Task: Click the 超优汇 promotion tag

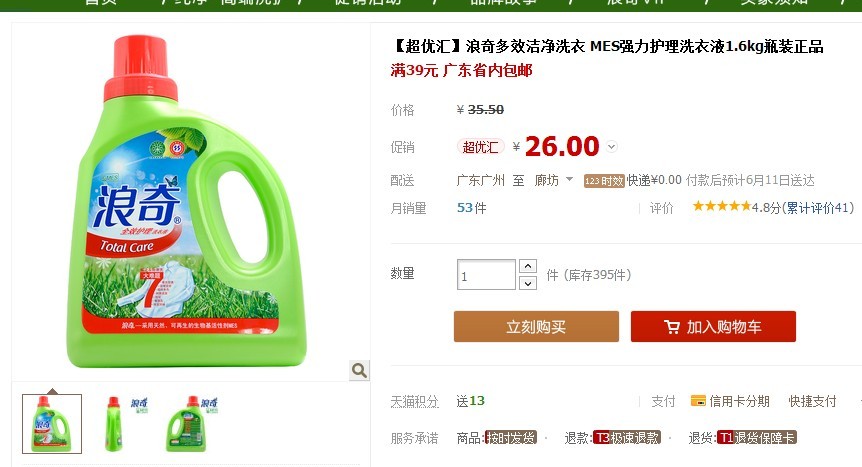Action: (x=480, y=147)
